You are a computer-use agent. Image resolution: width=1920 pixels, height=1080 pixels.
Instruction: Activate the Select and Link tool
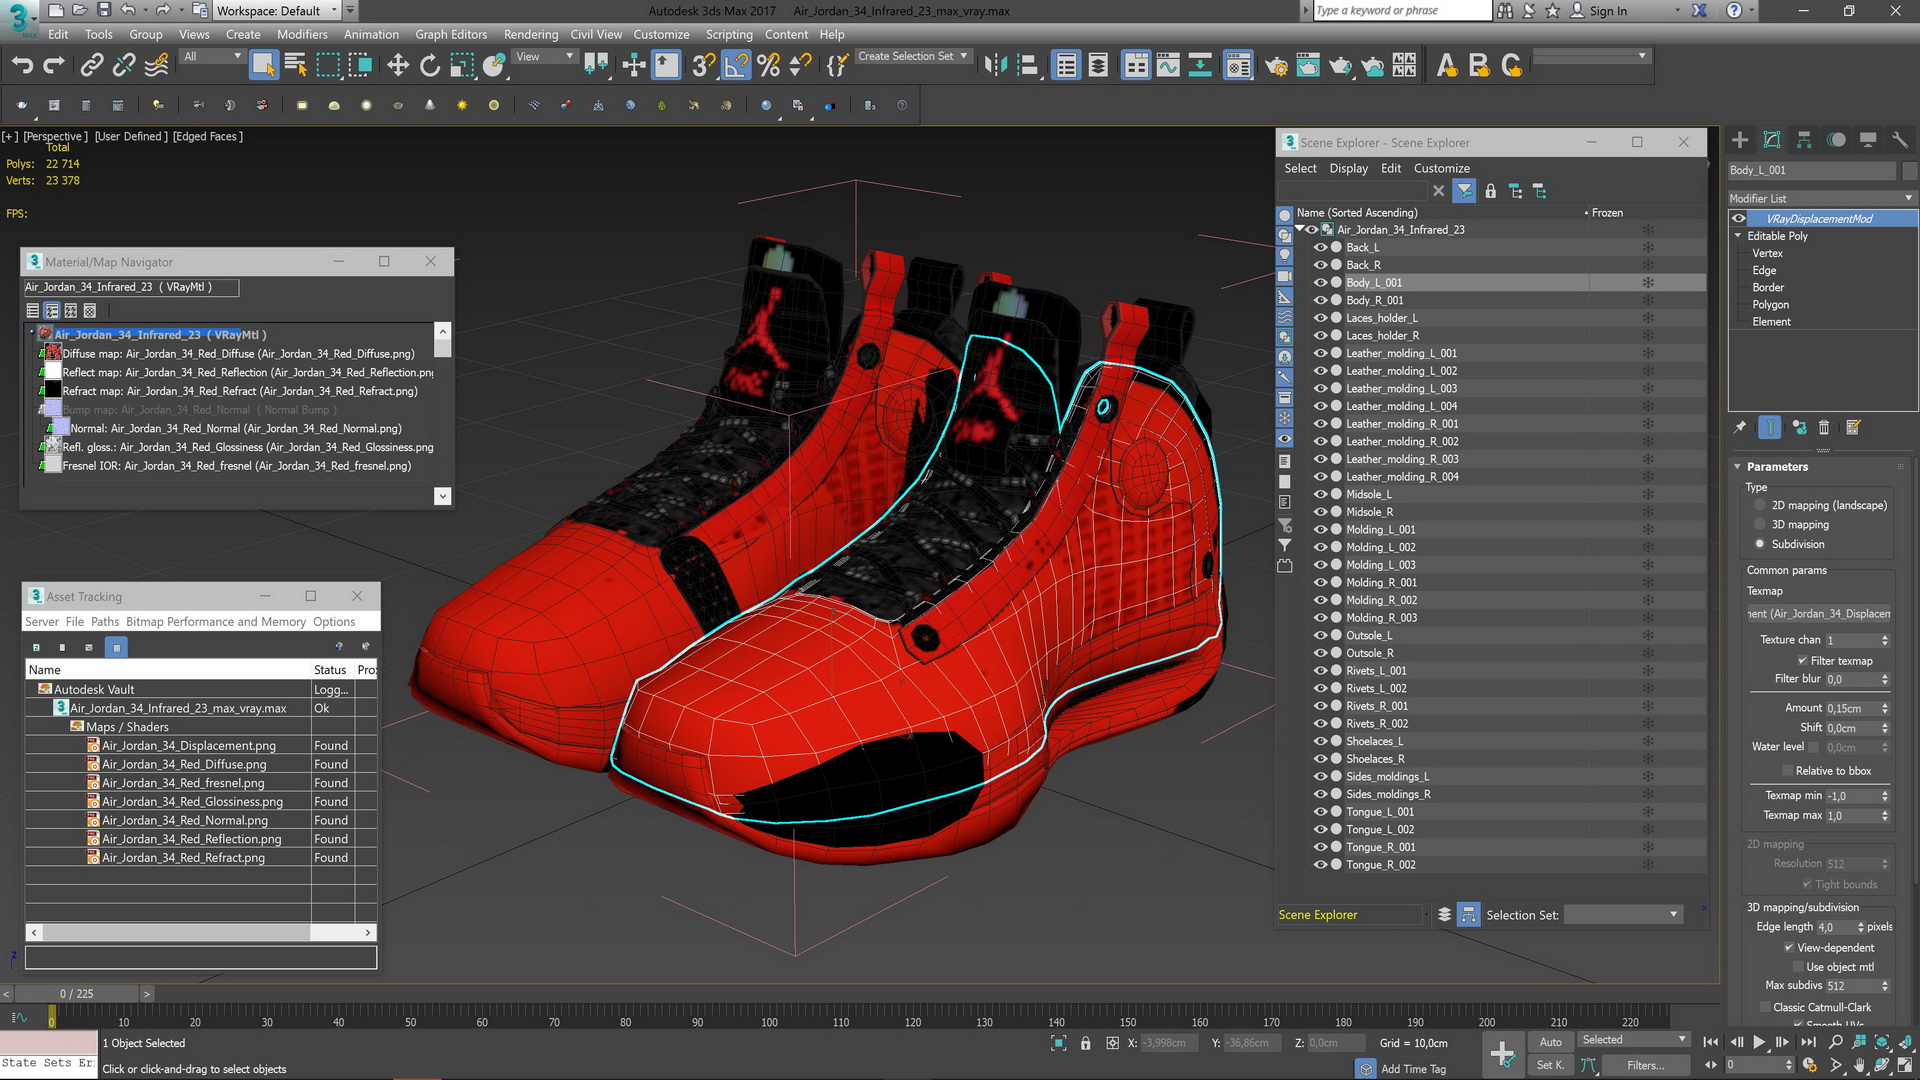pyautogui.click(x=91, y=66)
